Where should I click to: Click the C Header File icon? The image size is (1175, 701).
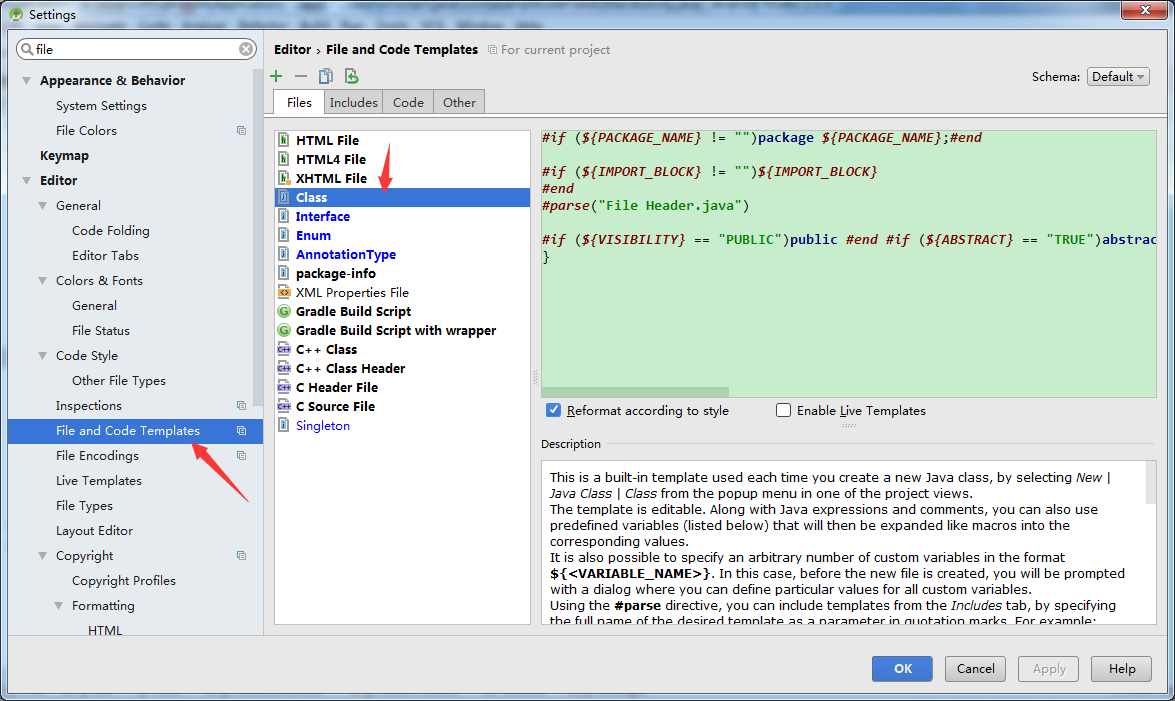tap(284, 387)
